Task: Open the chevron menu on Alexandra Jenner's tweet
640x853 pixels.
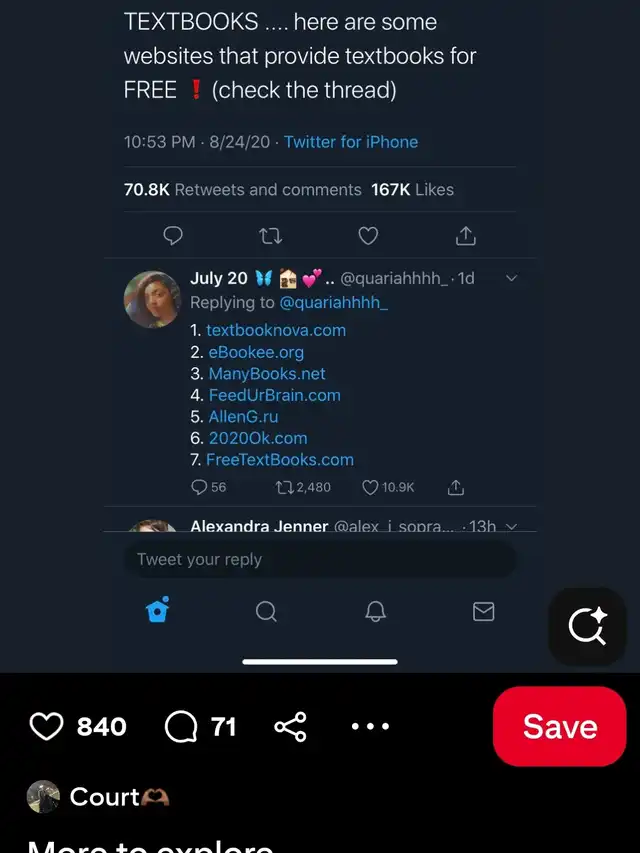Action: [x=511, y=526]
